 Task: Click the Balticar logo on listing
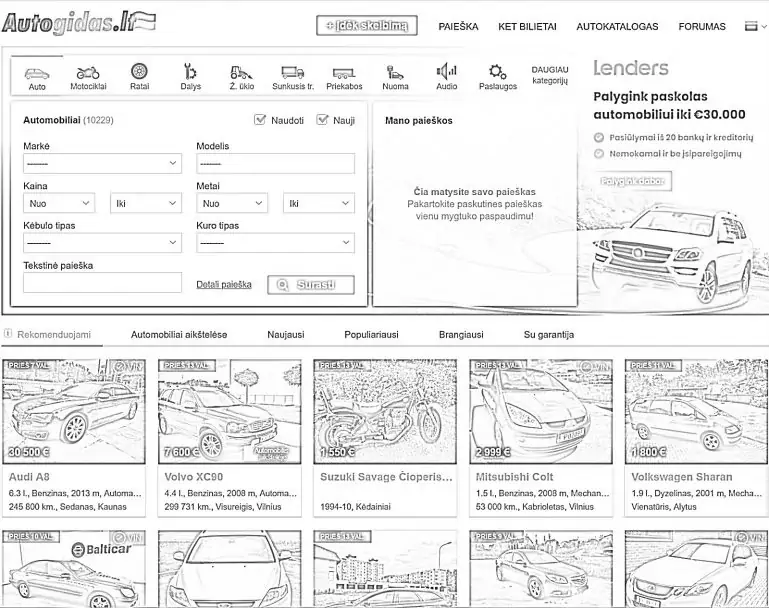click(101, 549)
